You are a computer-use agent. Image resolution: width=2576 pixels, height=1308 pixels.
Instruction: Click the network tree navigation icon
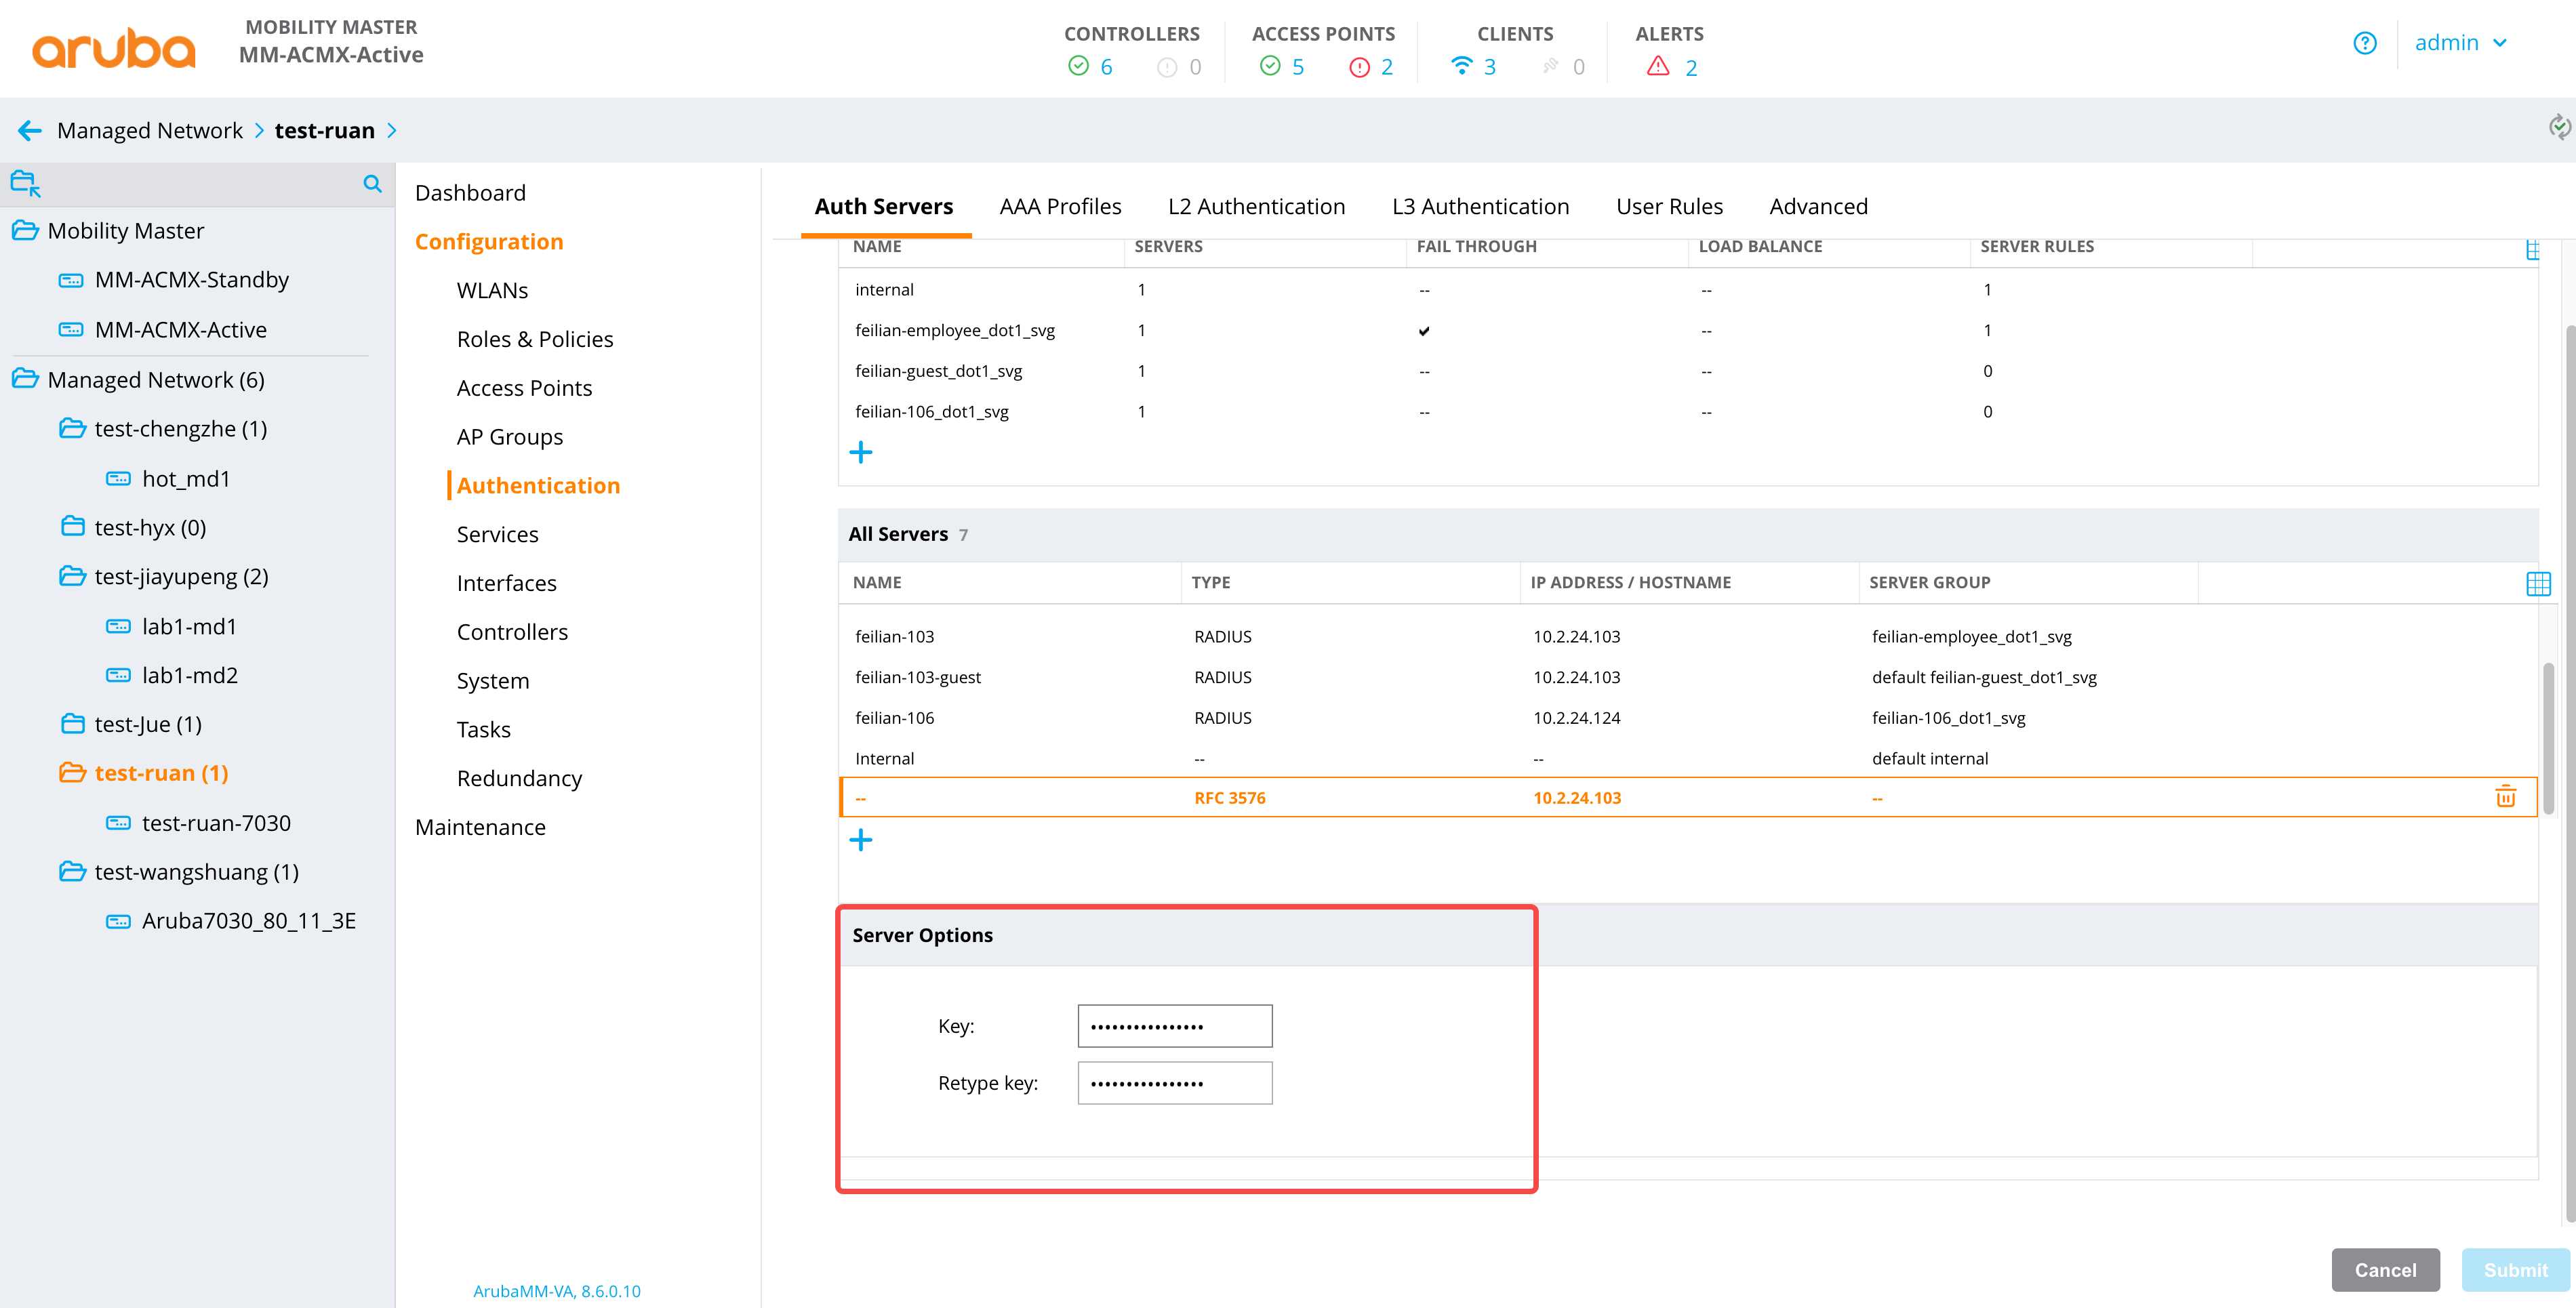(25, 184)
